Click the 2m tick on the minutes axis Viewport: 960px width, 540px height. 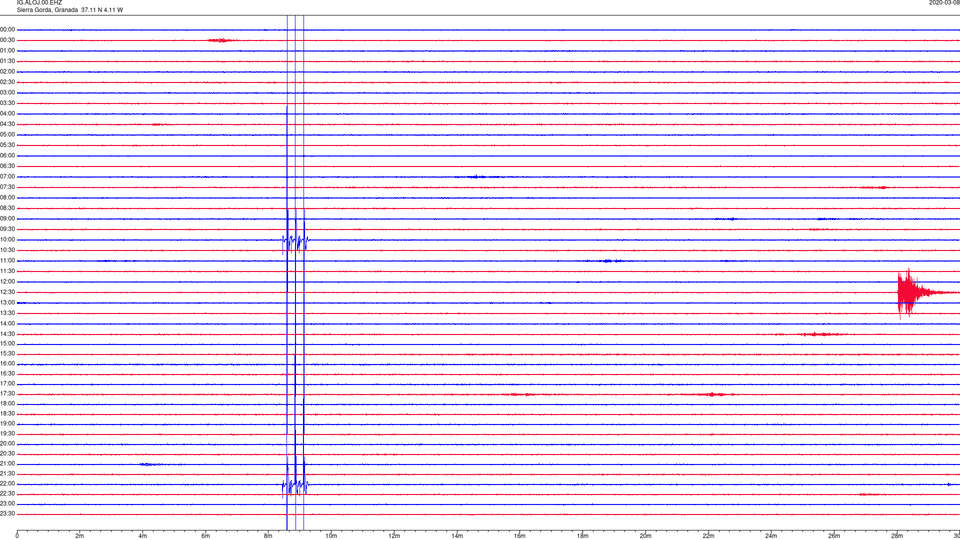tap(80, 536)
